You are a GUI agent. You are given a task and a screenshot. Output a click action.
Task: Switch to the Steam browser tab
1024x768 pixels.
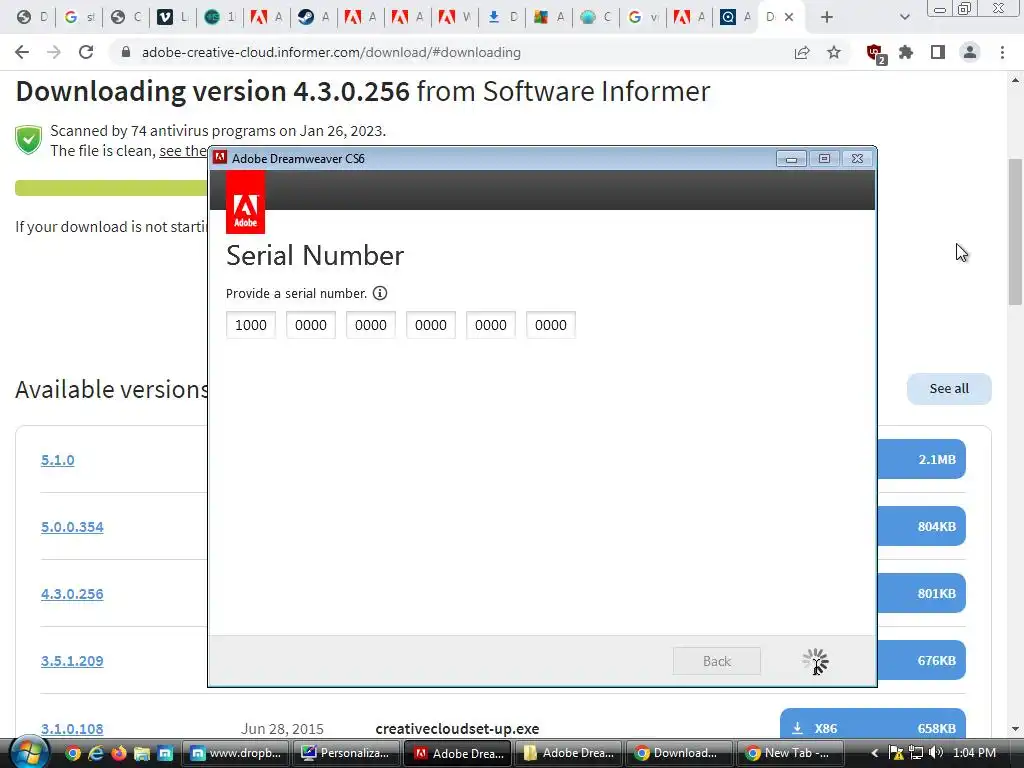[314, 17]
